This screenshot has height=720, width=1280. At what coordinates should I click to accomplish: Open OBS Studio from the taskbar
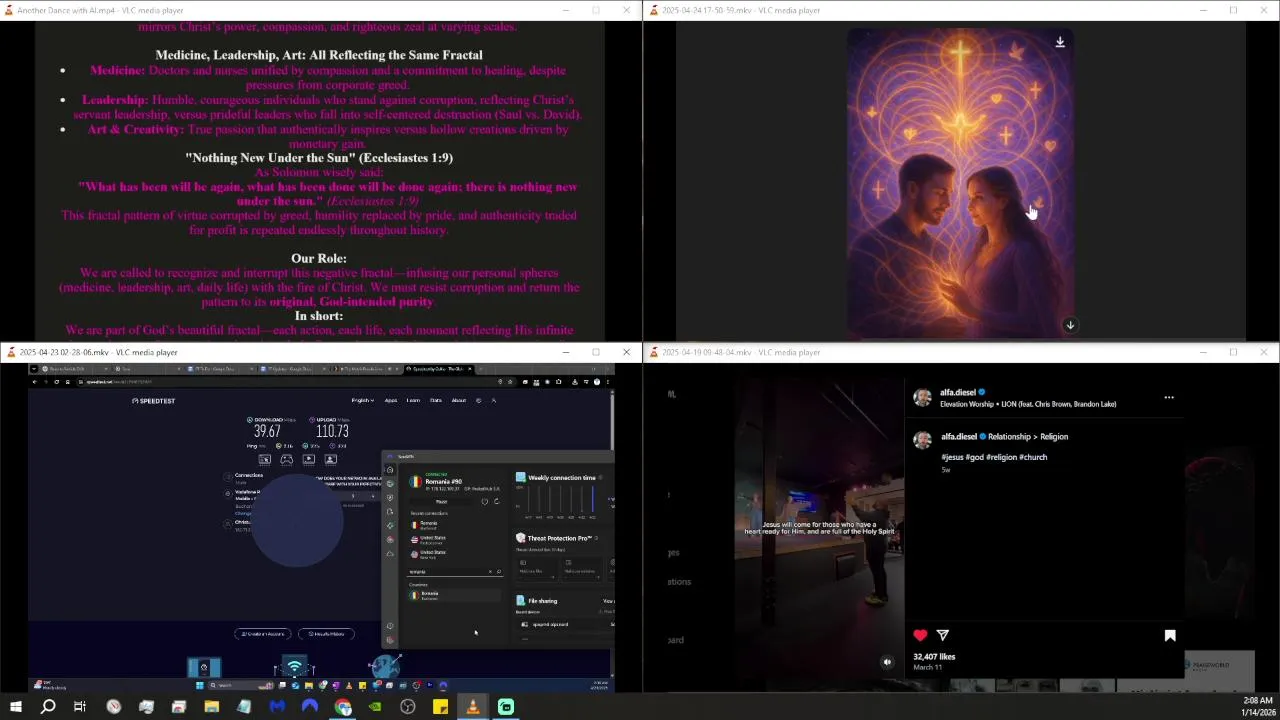tap(408, 707)
